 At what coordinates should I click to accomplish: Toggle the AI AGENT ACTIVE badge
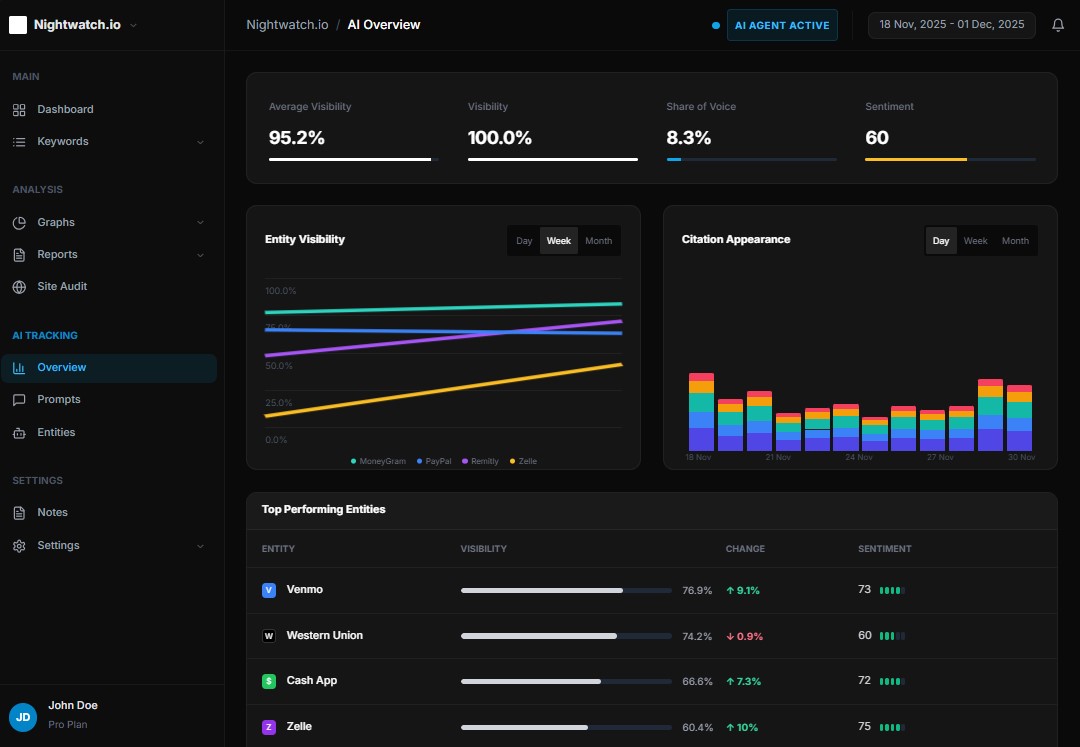782,24
